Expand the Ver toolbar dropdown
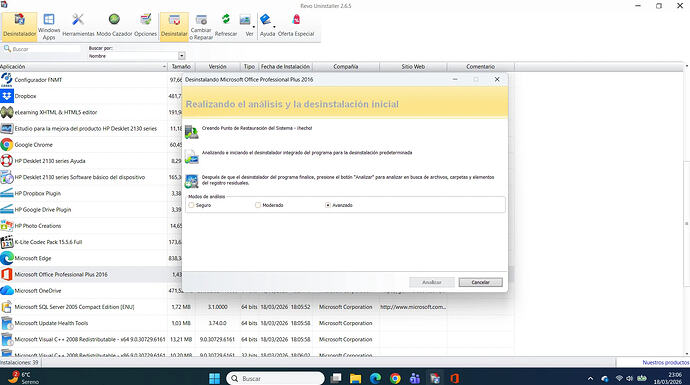This screenshot has width=690, height=385. (253, 27)
